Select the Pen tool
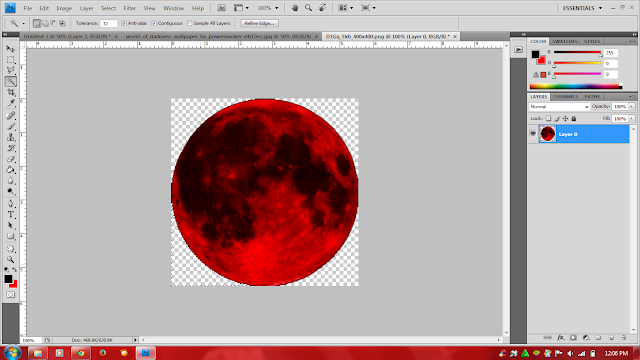This screenshot has height=360, width=640. (x=11, y=204)
